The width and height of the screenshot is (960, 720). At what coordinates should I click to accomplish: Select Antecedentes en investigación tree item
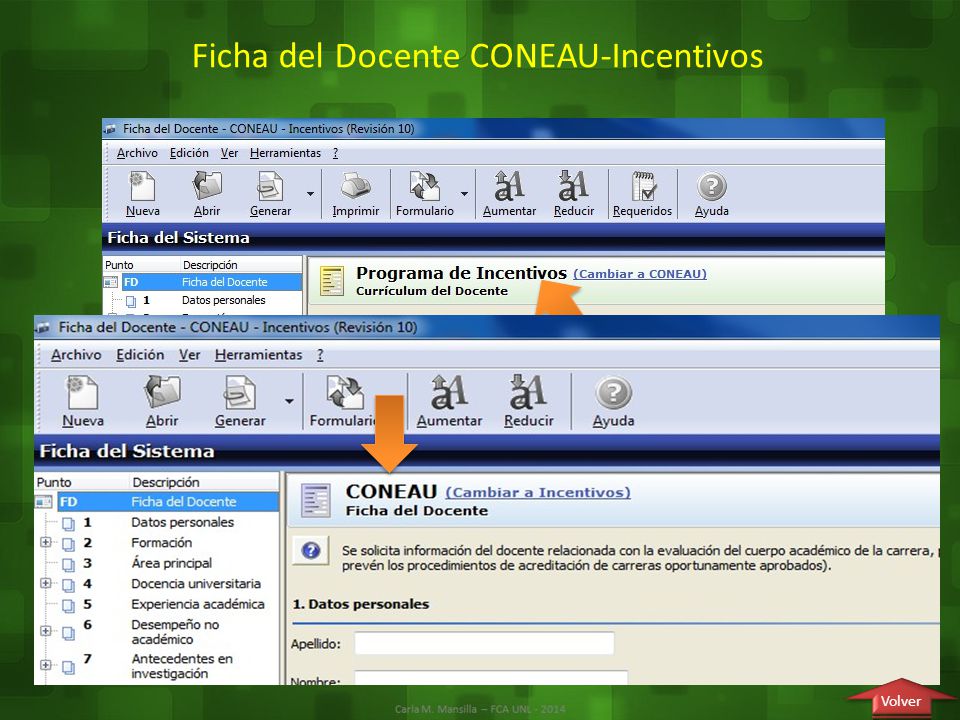(182, 666)
